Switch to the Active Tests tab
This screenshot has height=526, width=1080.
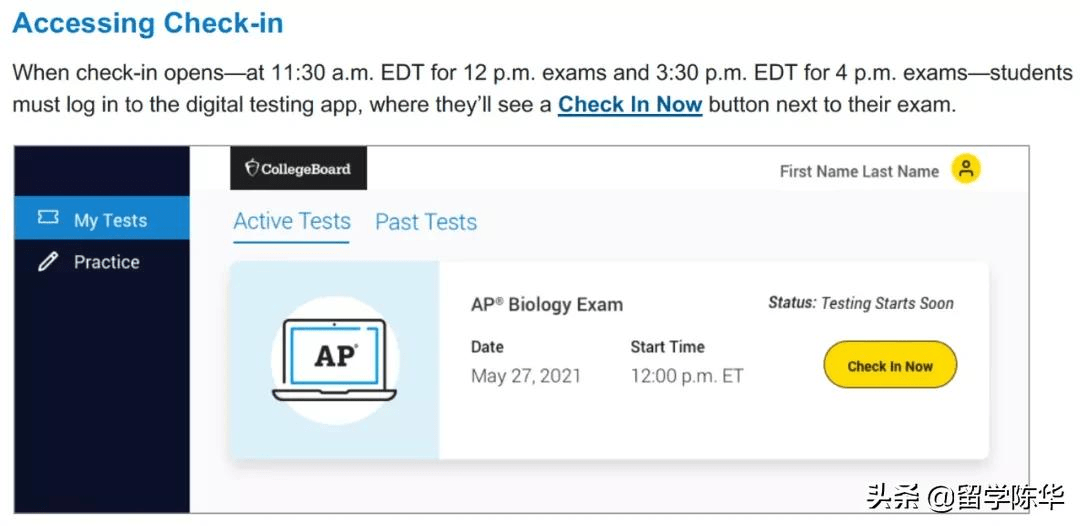coord(292,221)
